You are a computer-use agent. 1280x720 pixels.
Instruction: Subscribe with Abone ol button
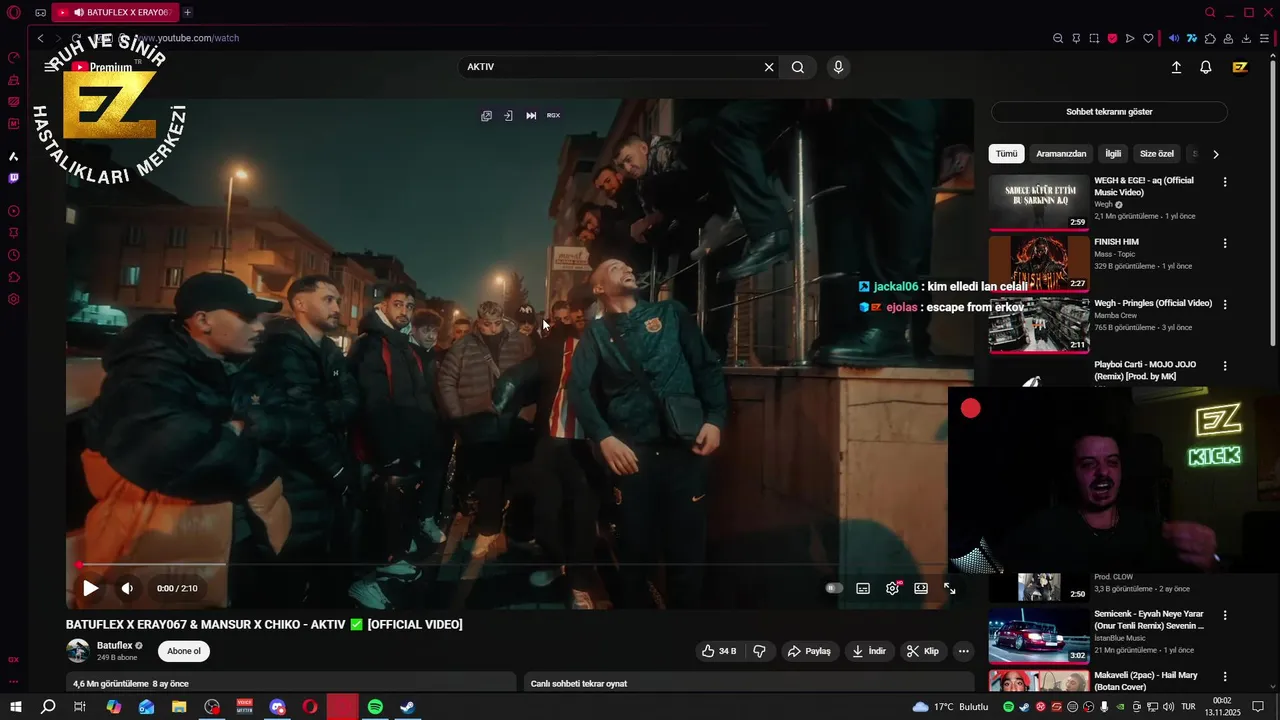coord(184,651)
